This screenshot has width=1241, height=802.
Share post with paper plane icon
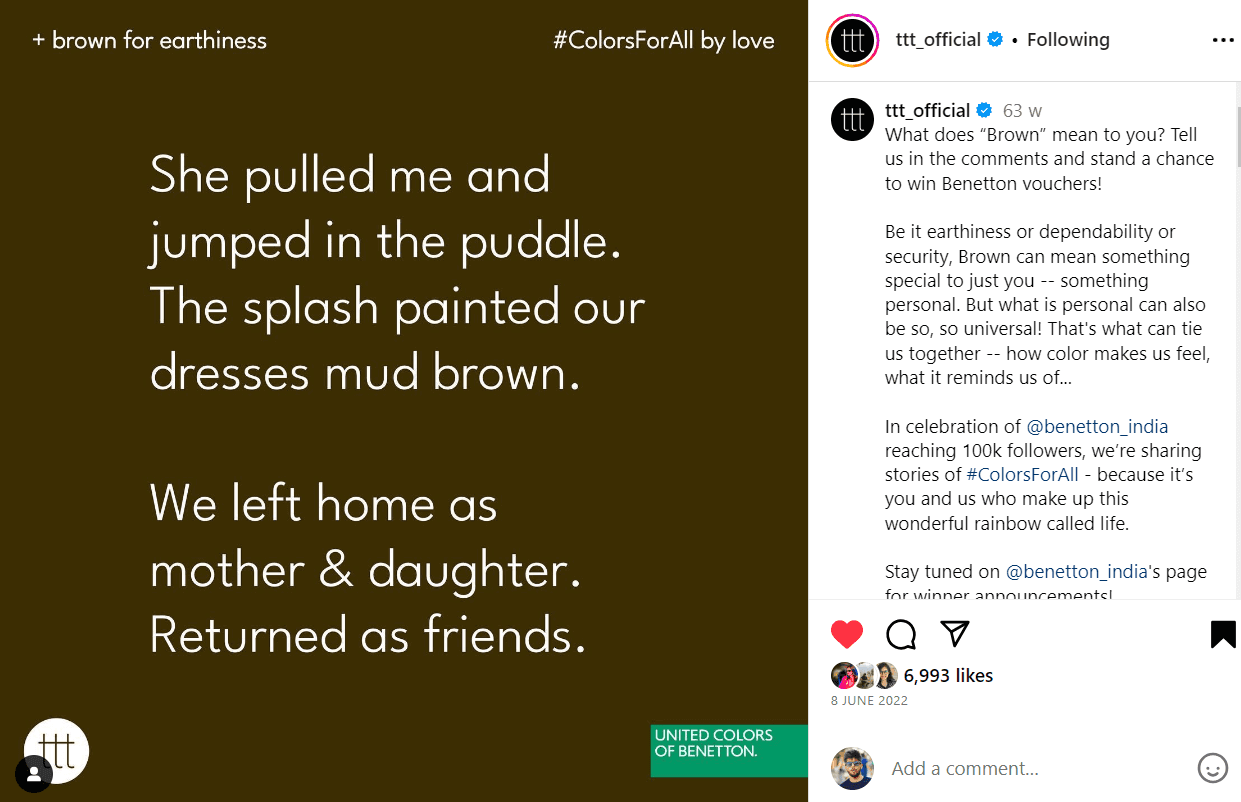[x=955, y=633]
